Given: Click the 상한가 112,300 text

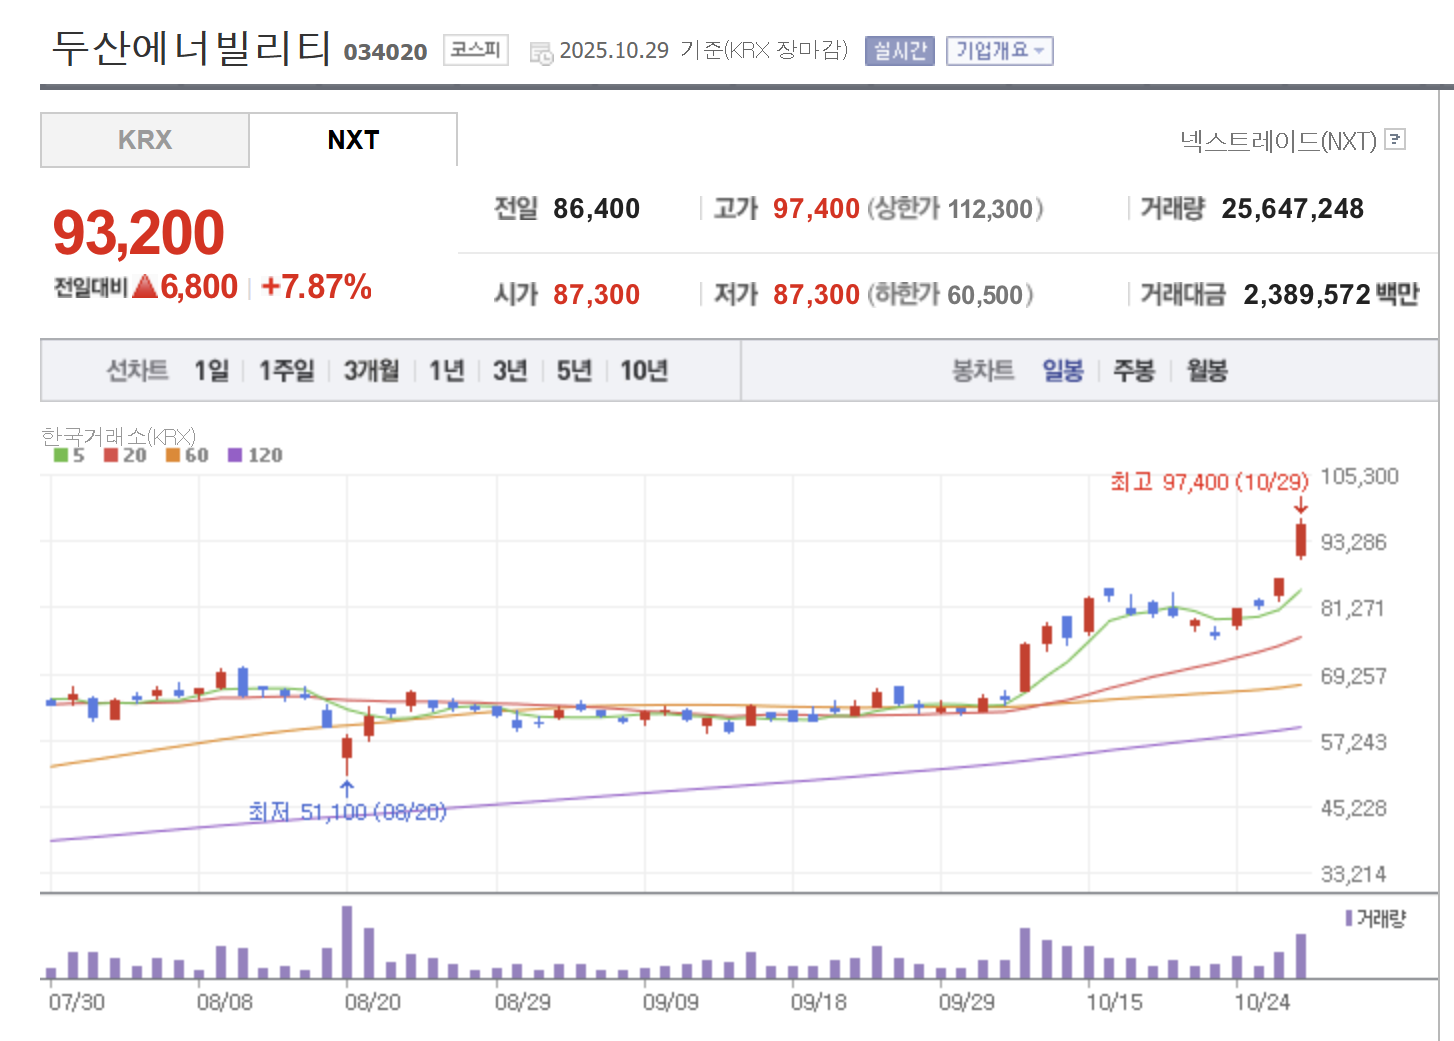Looking at the screenshot, I should [x=955, y=208].
